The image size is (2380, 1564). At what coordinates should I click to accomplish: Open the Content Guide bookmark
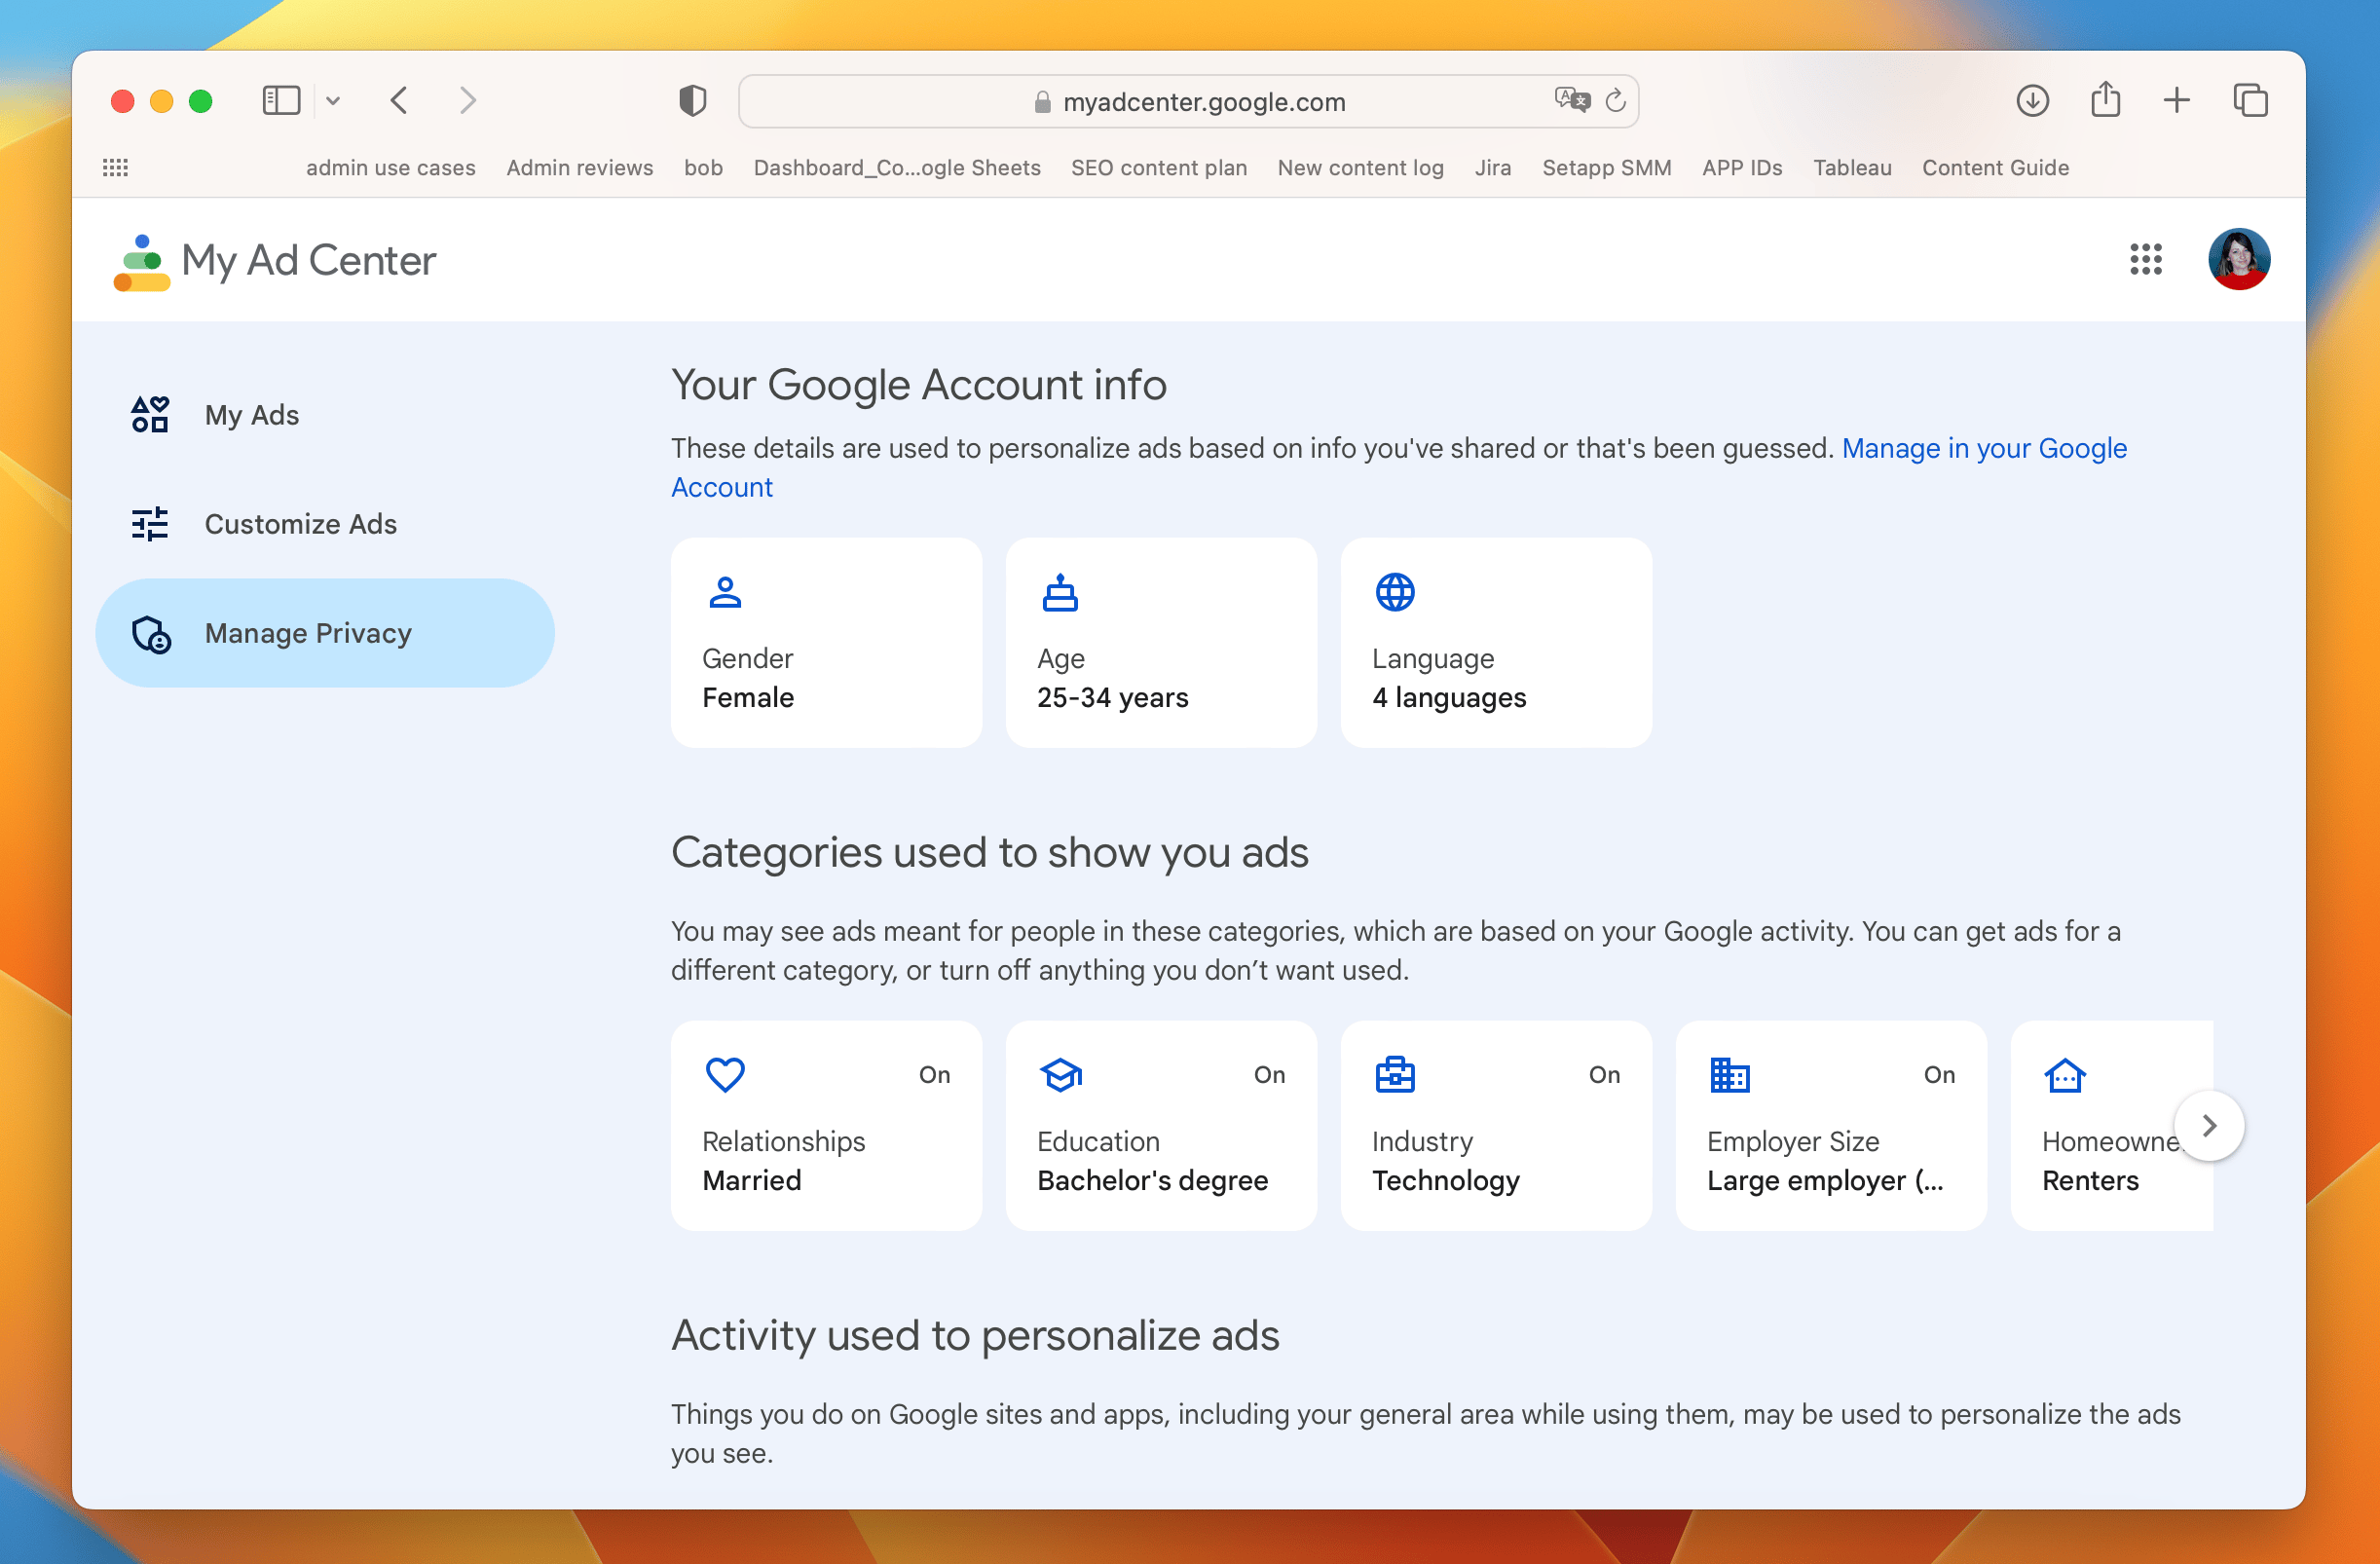click(1996, 168)
